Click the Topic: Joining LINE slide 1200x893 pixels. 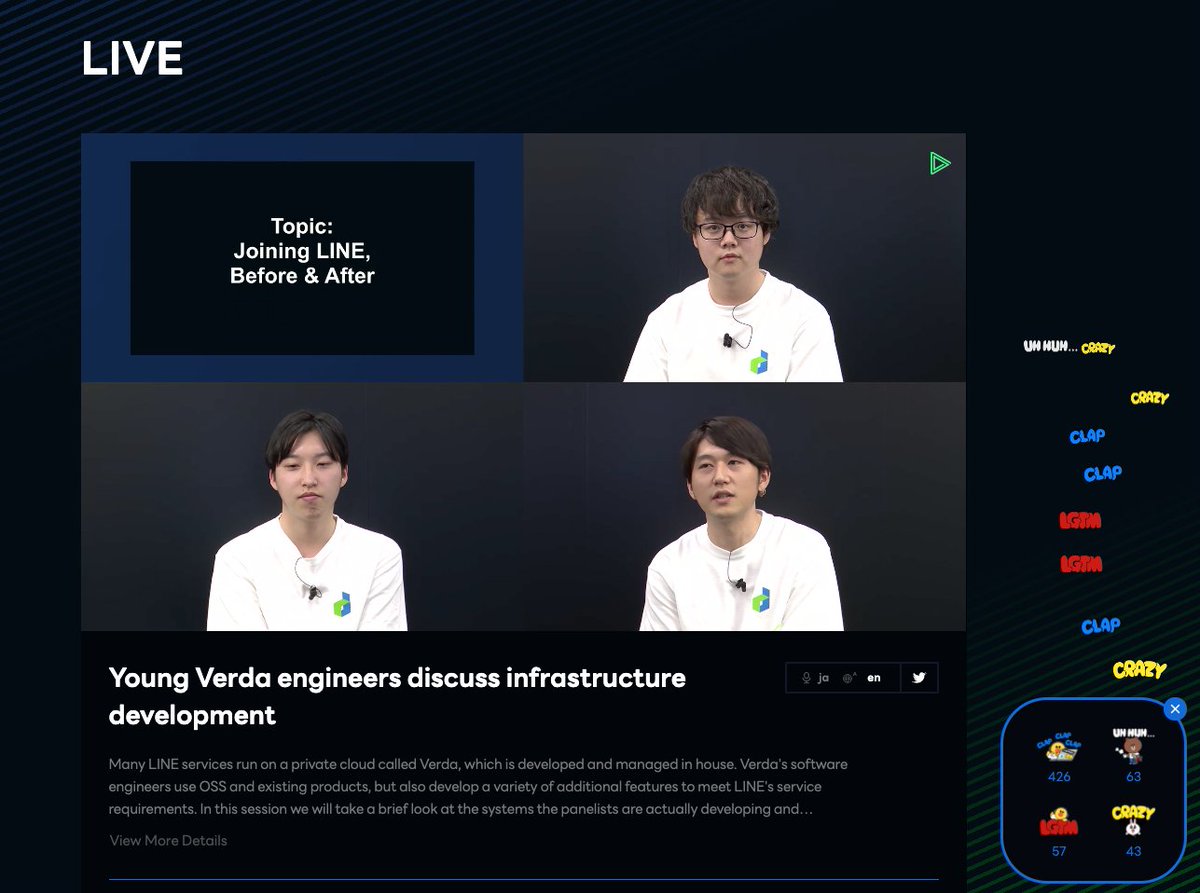pyautogui.click(x=302, y=258)
